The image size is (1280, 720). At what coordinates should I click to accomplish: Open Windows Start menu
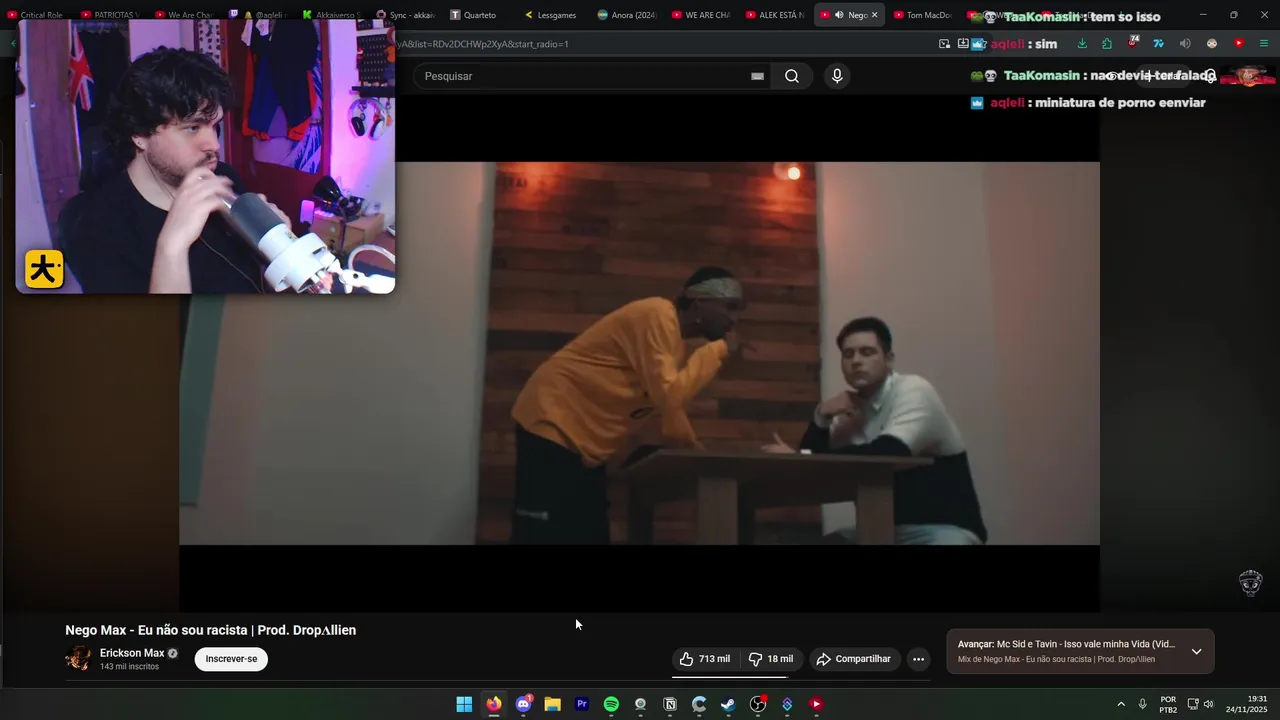coord(464,704)
